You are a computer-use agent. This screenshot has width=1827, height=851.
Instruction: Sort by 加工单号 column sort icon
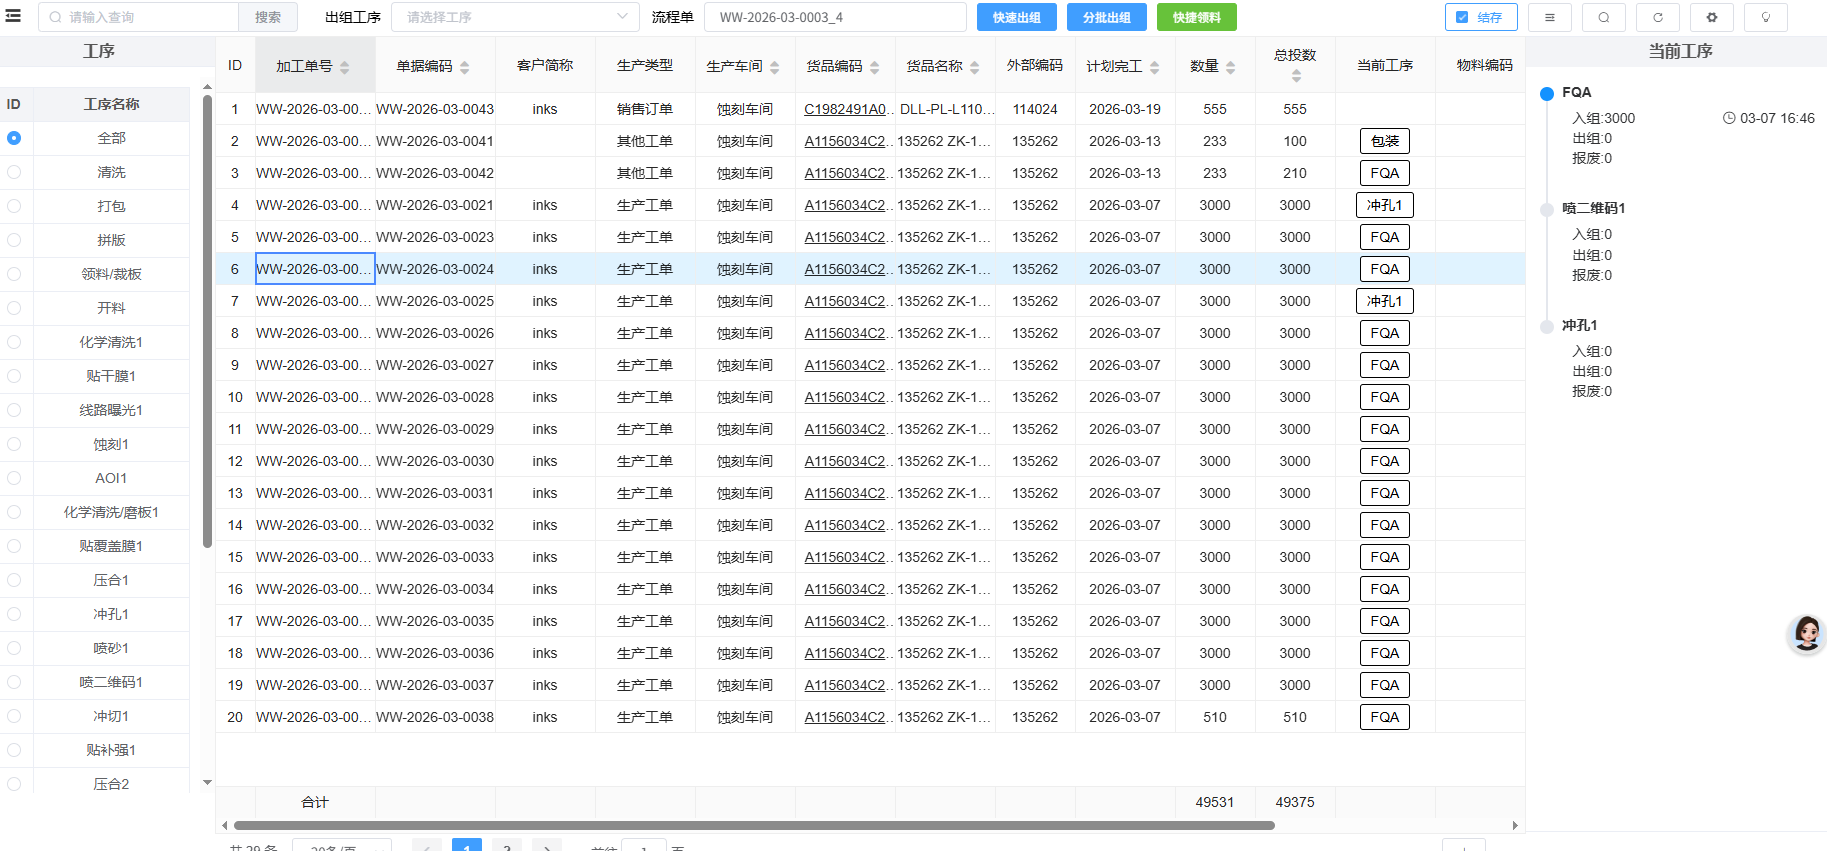(x=345, y=67)
